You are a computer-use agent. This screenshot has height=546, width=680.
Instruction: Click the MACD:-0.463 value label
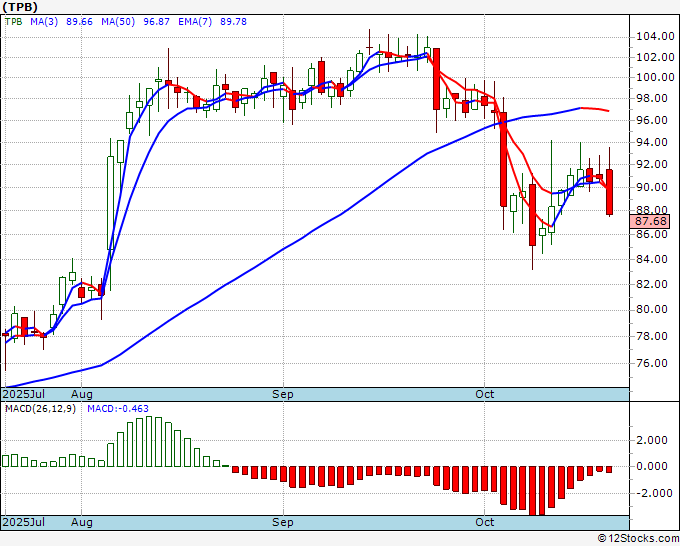click(118, 409)
